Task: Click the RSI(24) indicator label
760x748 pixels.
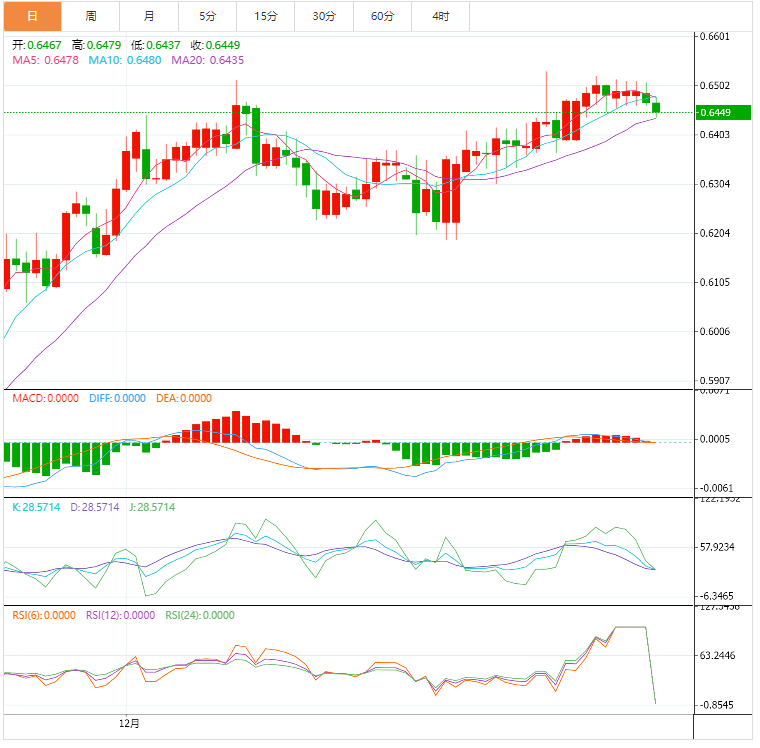Action: tap(200, 616)
